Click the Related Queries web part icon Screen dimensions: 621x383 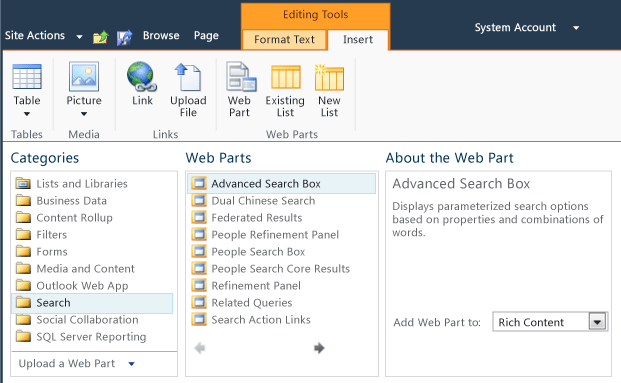click(199, 303)
